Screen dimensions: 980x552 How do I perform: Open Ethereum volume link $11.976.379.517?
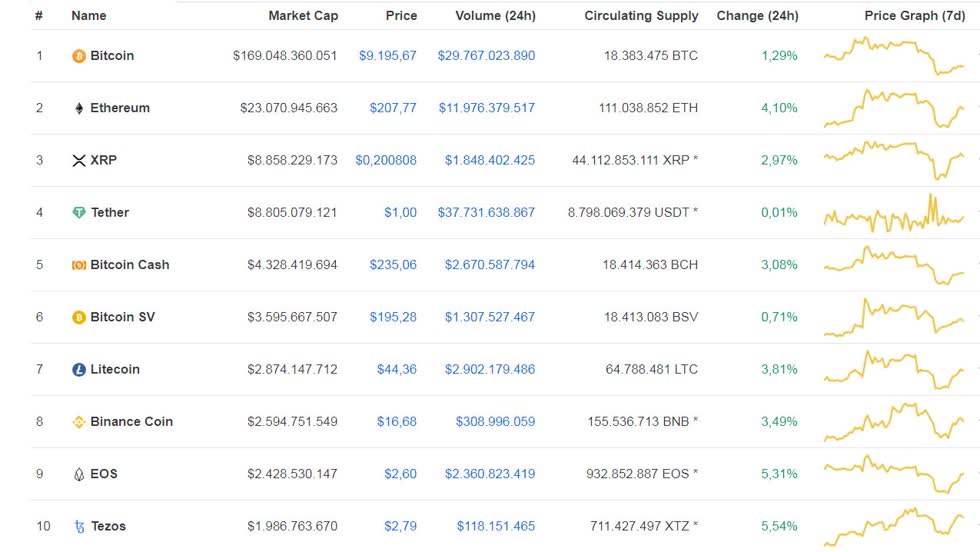[x=486, y=108]
